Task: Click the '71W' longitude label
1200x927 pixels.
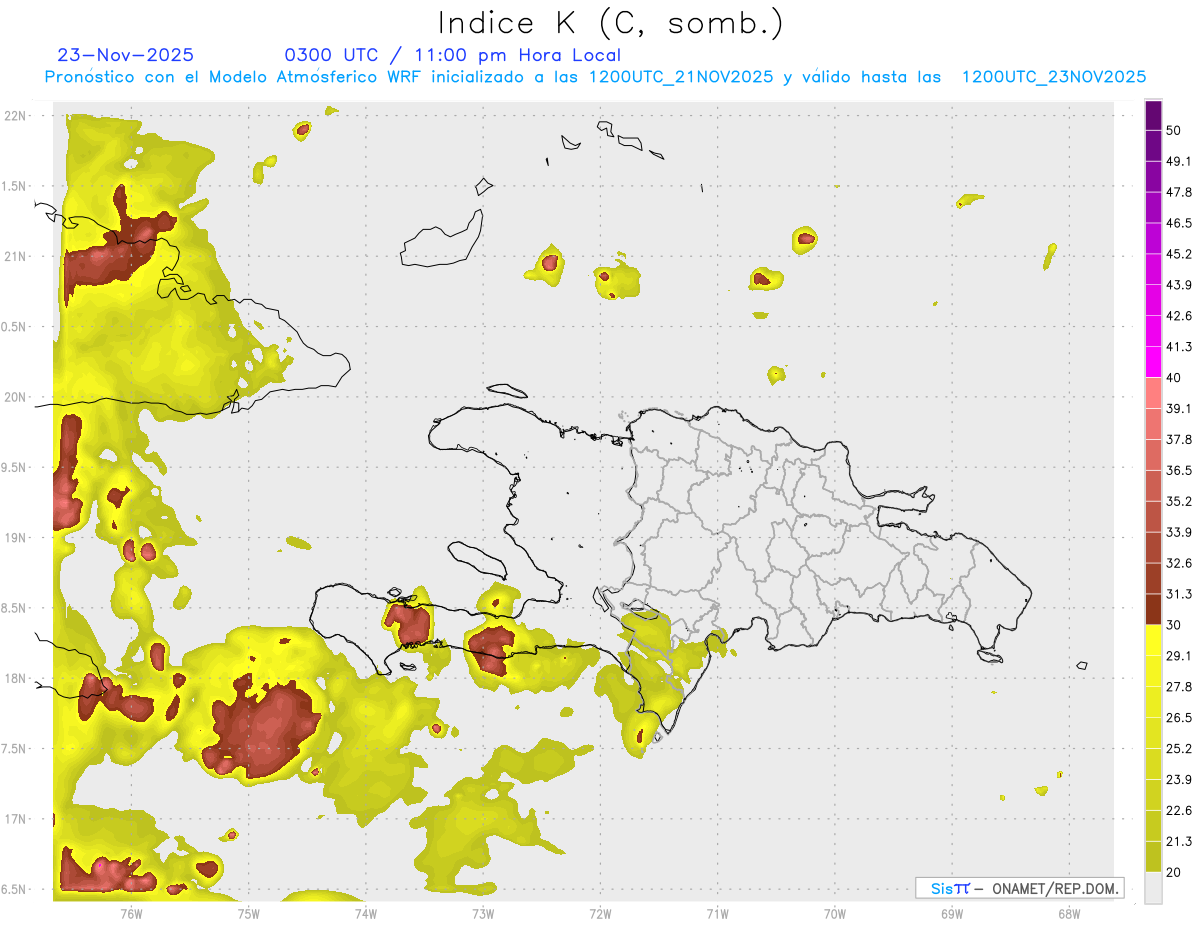Action: [x=717, y=913]
